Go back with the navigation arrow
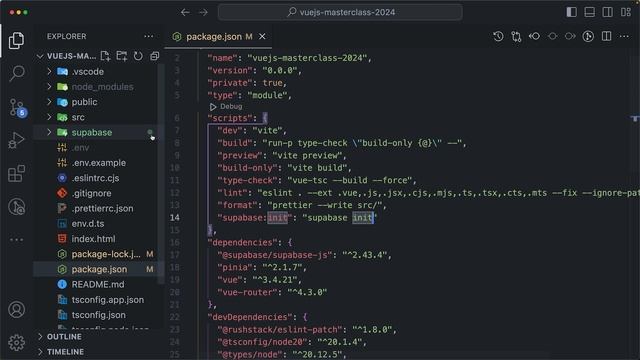 (x=185, y=12)
